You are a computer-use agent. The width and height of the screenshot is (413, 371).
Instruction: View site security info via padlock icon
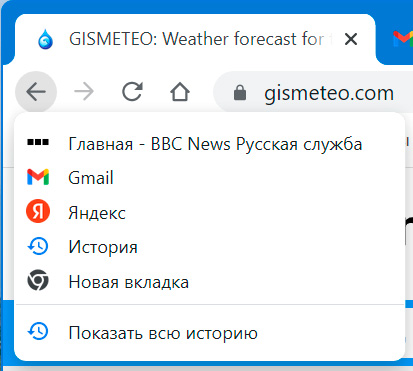click(x=240, y=93)
